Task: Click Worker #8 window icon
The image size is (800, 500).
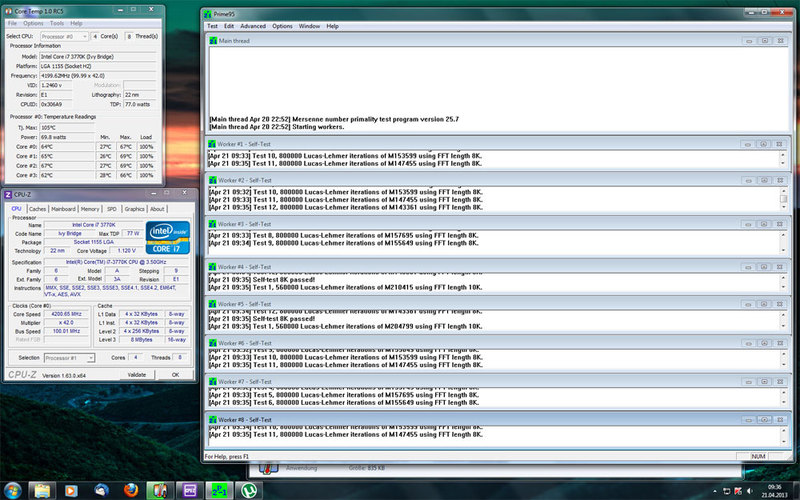Action: 212,419
